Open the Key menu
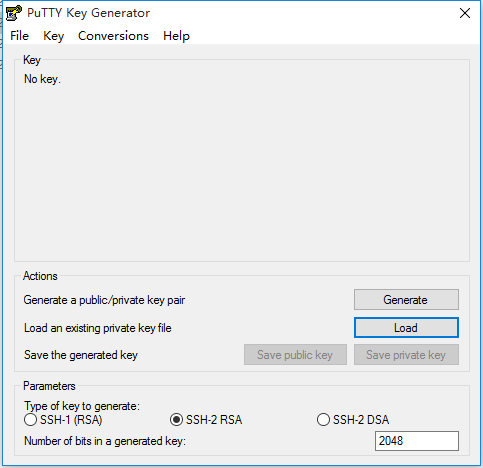 click(53, 36)
